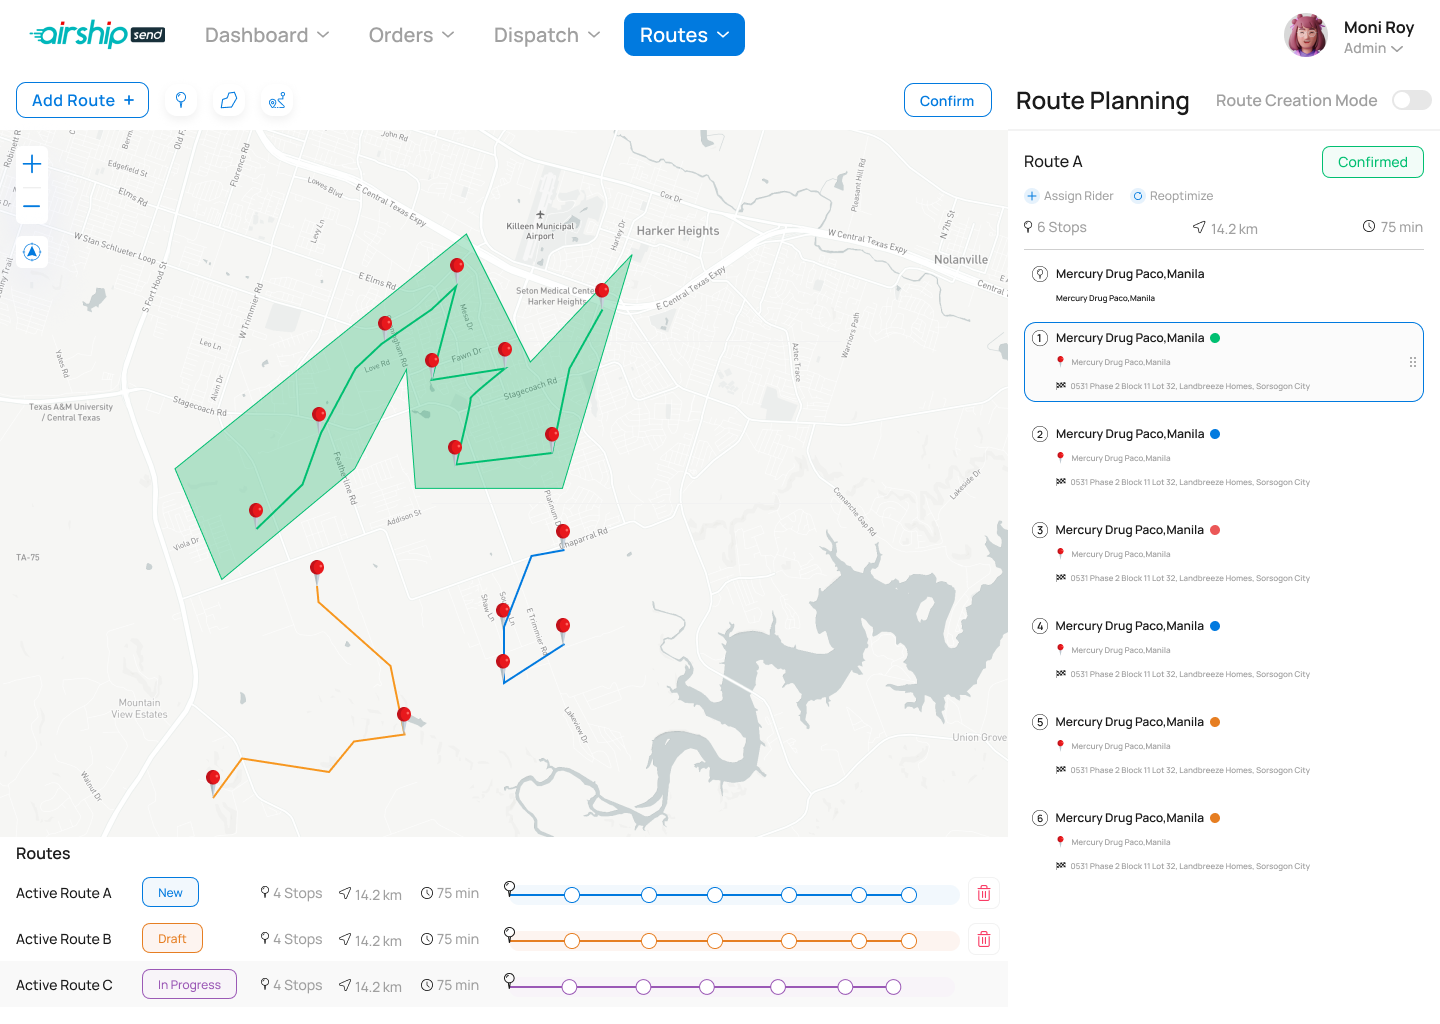
Task: Select the stop 1 Mercury Drug Paco card
Action: coord(1223,362)
